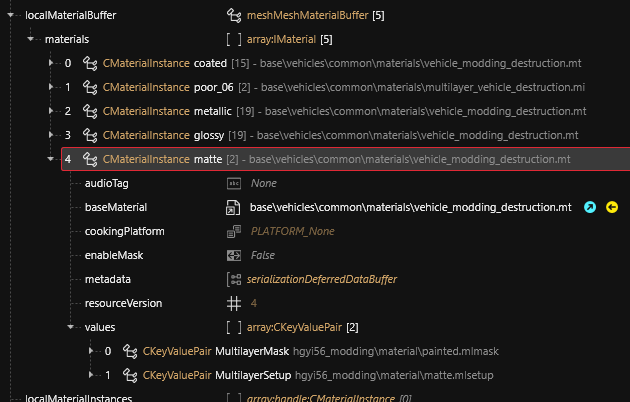Click the blue arrow icon beside baseMaterial path

[590, 208]
